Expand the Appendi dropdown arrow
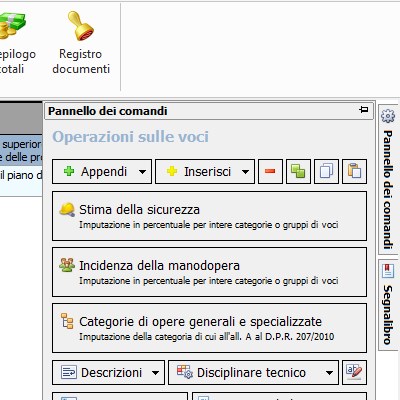The image size is (400, 400). pos(142,172)
